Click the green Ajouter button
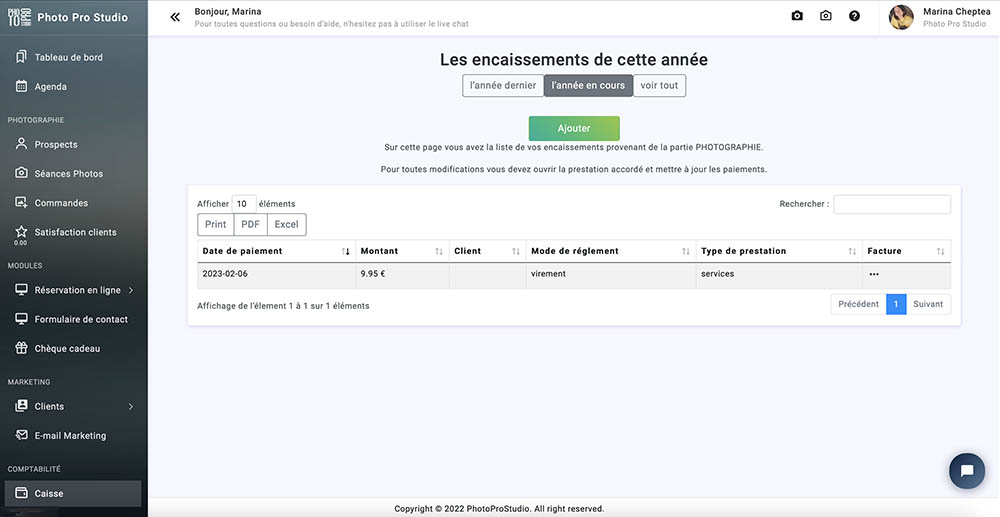Screen dimensions: 1000x517 tap(574, 128)
